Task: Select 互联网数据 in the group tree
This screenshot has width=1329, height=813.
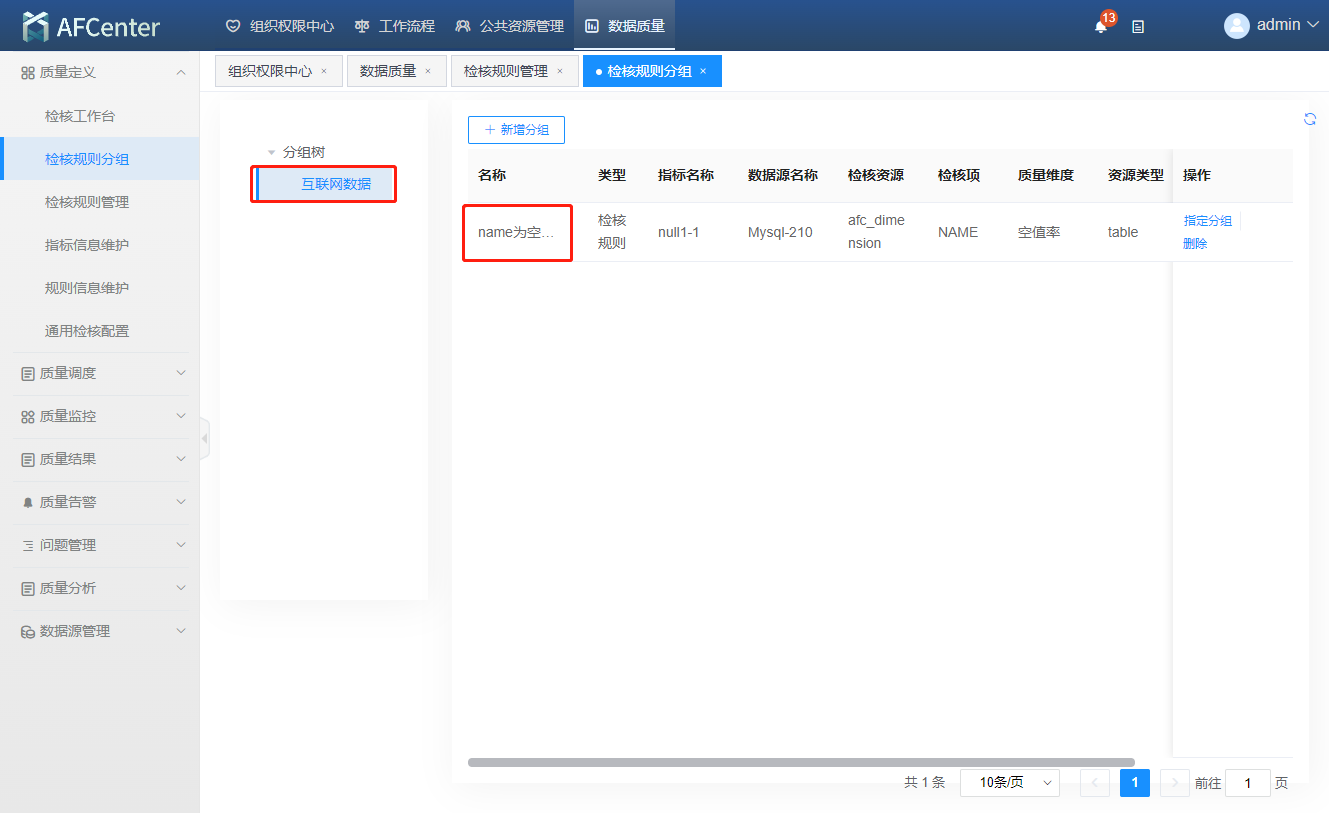Action: (336, 184)
